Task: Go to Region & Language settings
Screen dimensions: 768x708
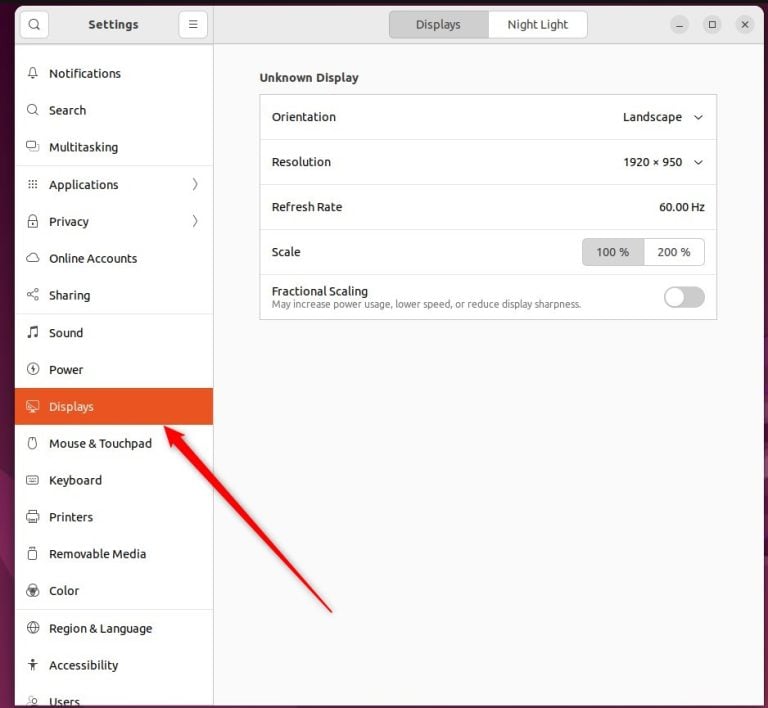Action: click(114, 628)
